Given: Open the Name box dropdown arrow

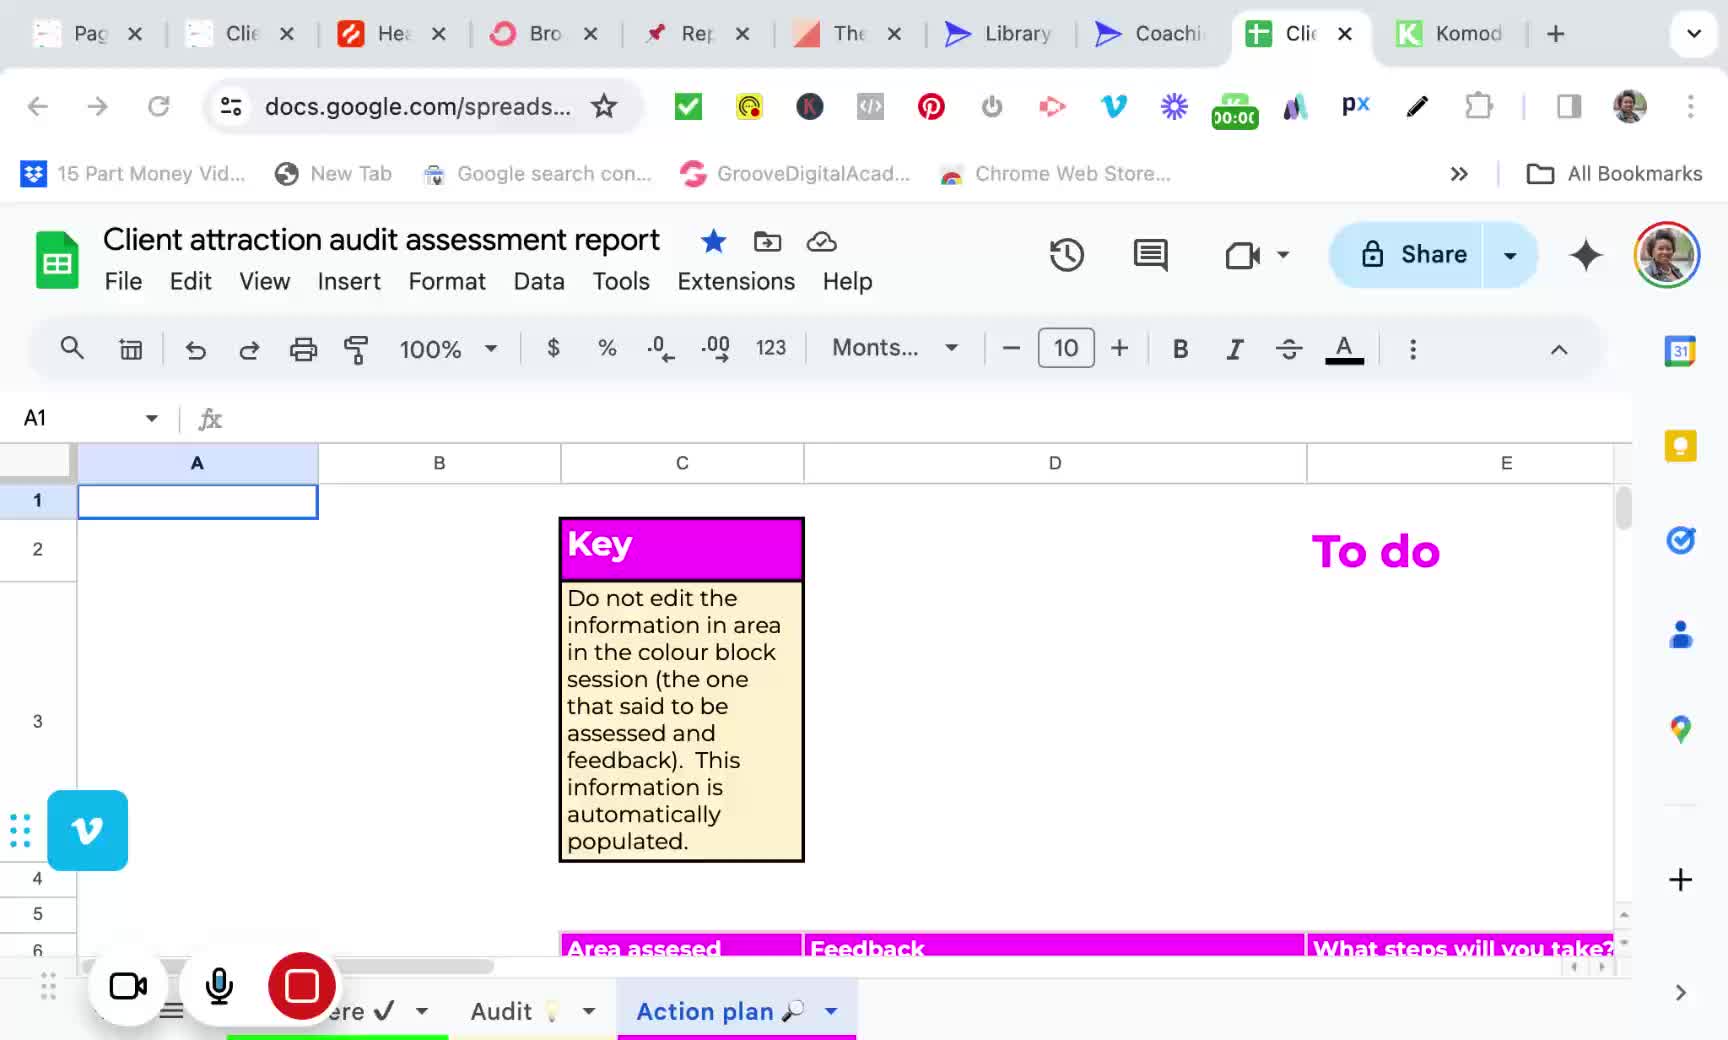Looking at the screenshot, I should coord(152,418).
